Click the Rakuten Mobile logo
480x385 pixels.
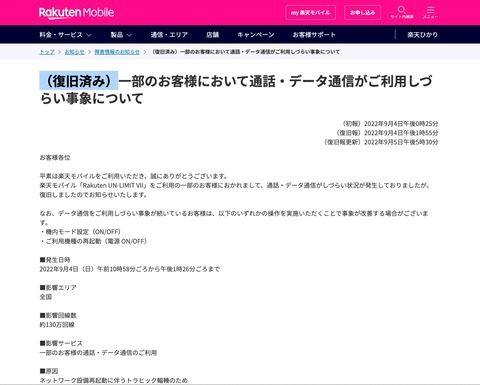tap(76, 13)
